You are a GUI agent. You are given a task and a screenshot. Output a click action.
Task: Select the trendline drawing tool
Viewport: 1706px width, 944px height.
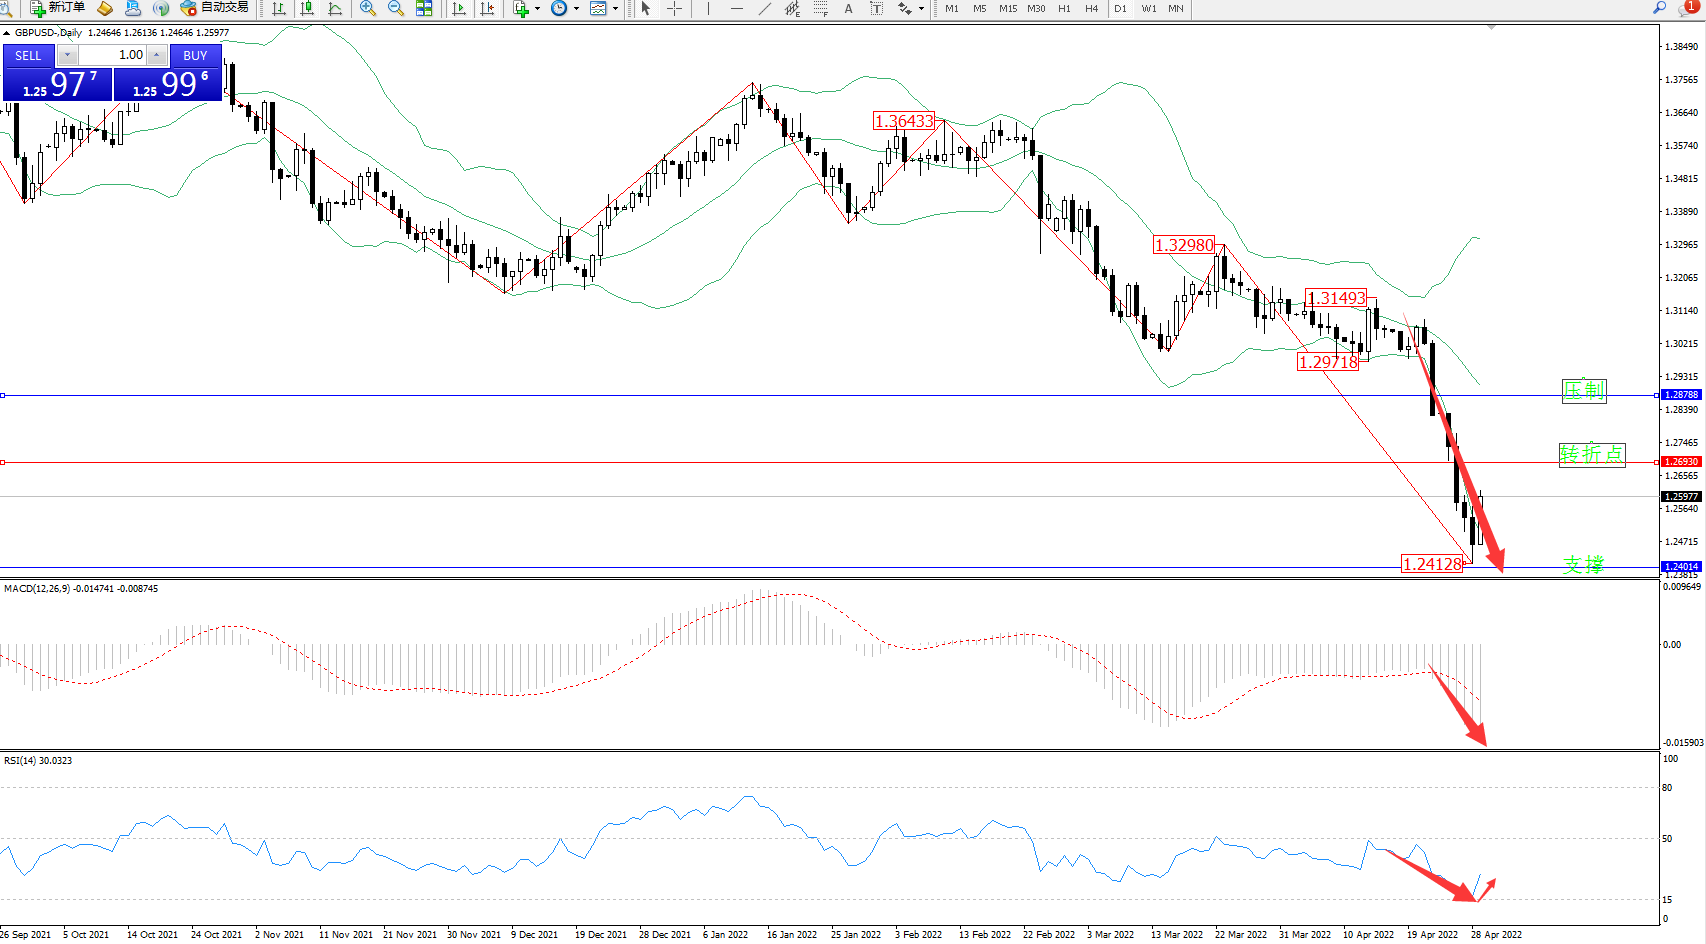(x=765, y=8)
